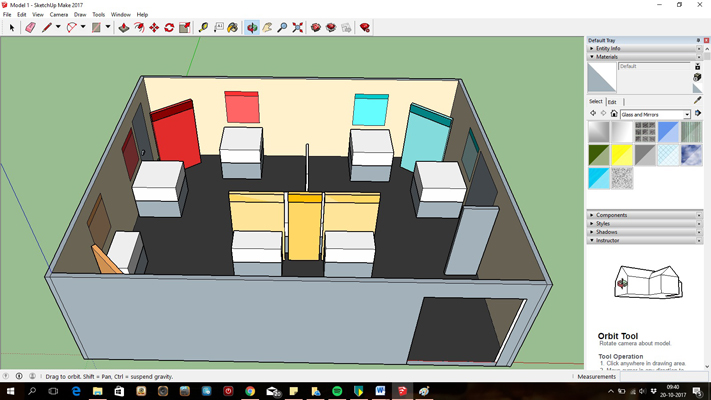Pick the Sample Paint eyedropper

click(697, 100)
